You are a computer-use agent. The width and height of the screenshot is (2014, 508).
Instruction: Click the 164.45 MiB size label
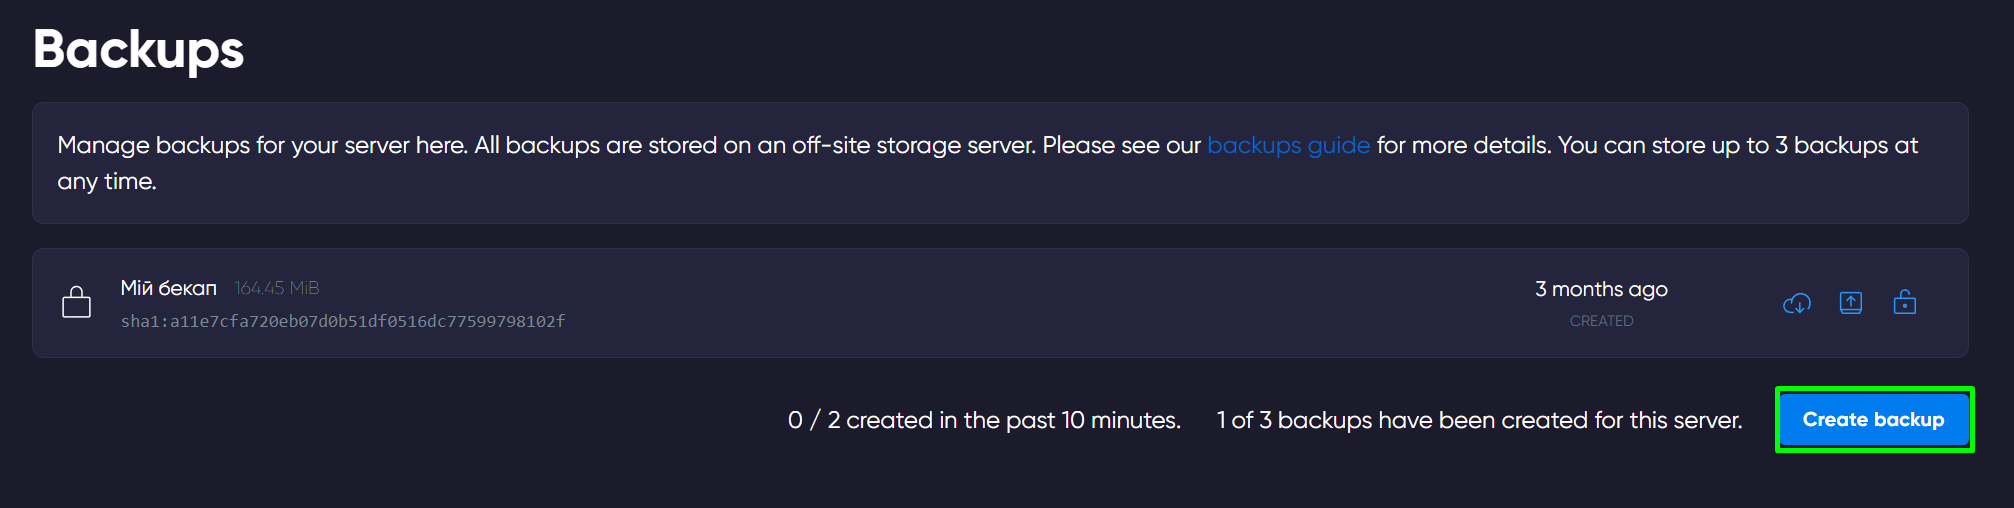[277, 288]
